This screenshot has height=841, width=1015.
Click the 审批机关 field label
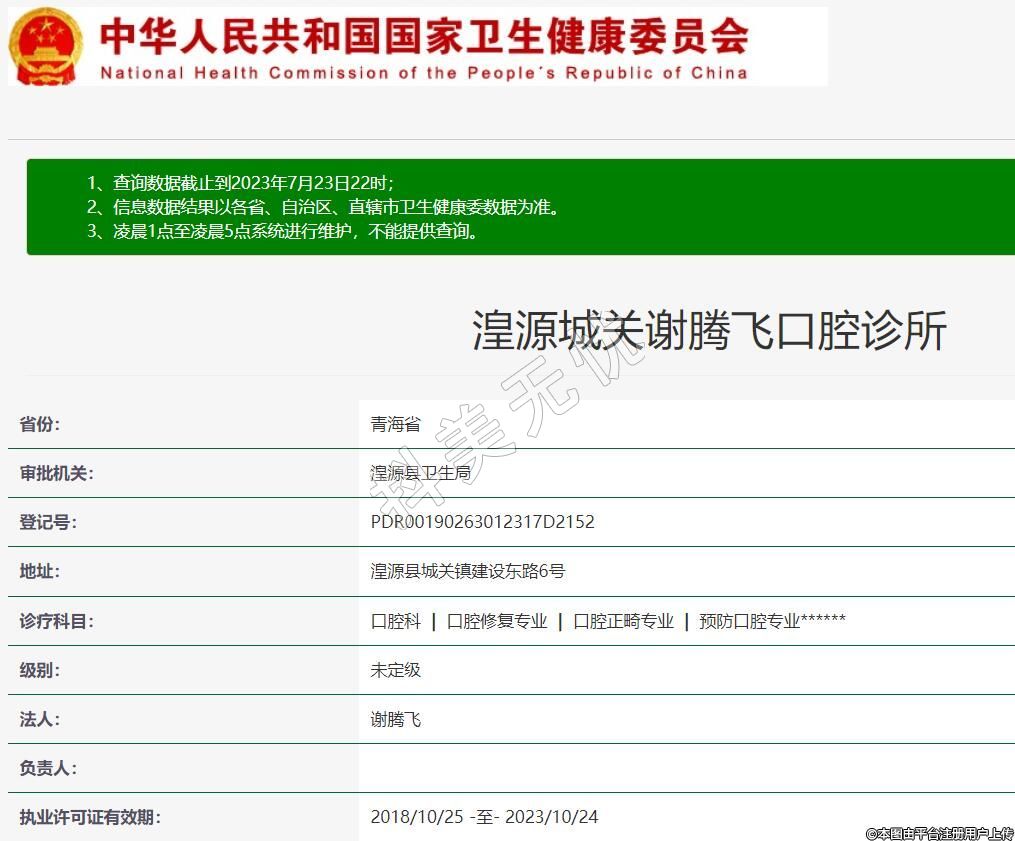click(56, 473)
